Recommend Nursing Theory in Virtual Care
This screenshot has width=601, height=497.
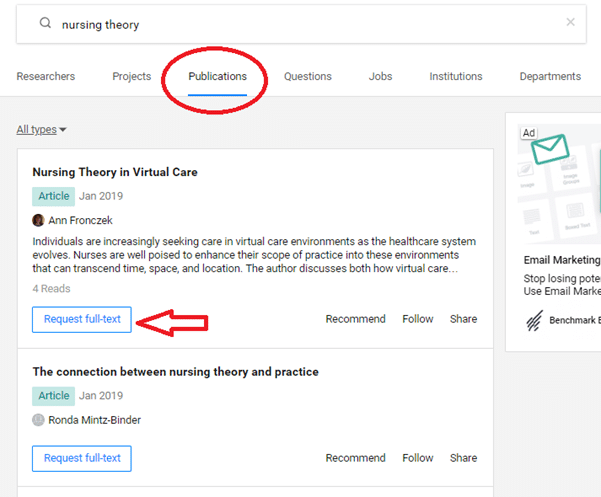coord(355,319)
